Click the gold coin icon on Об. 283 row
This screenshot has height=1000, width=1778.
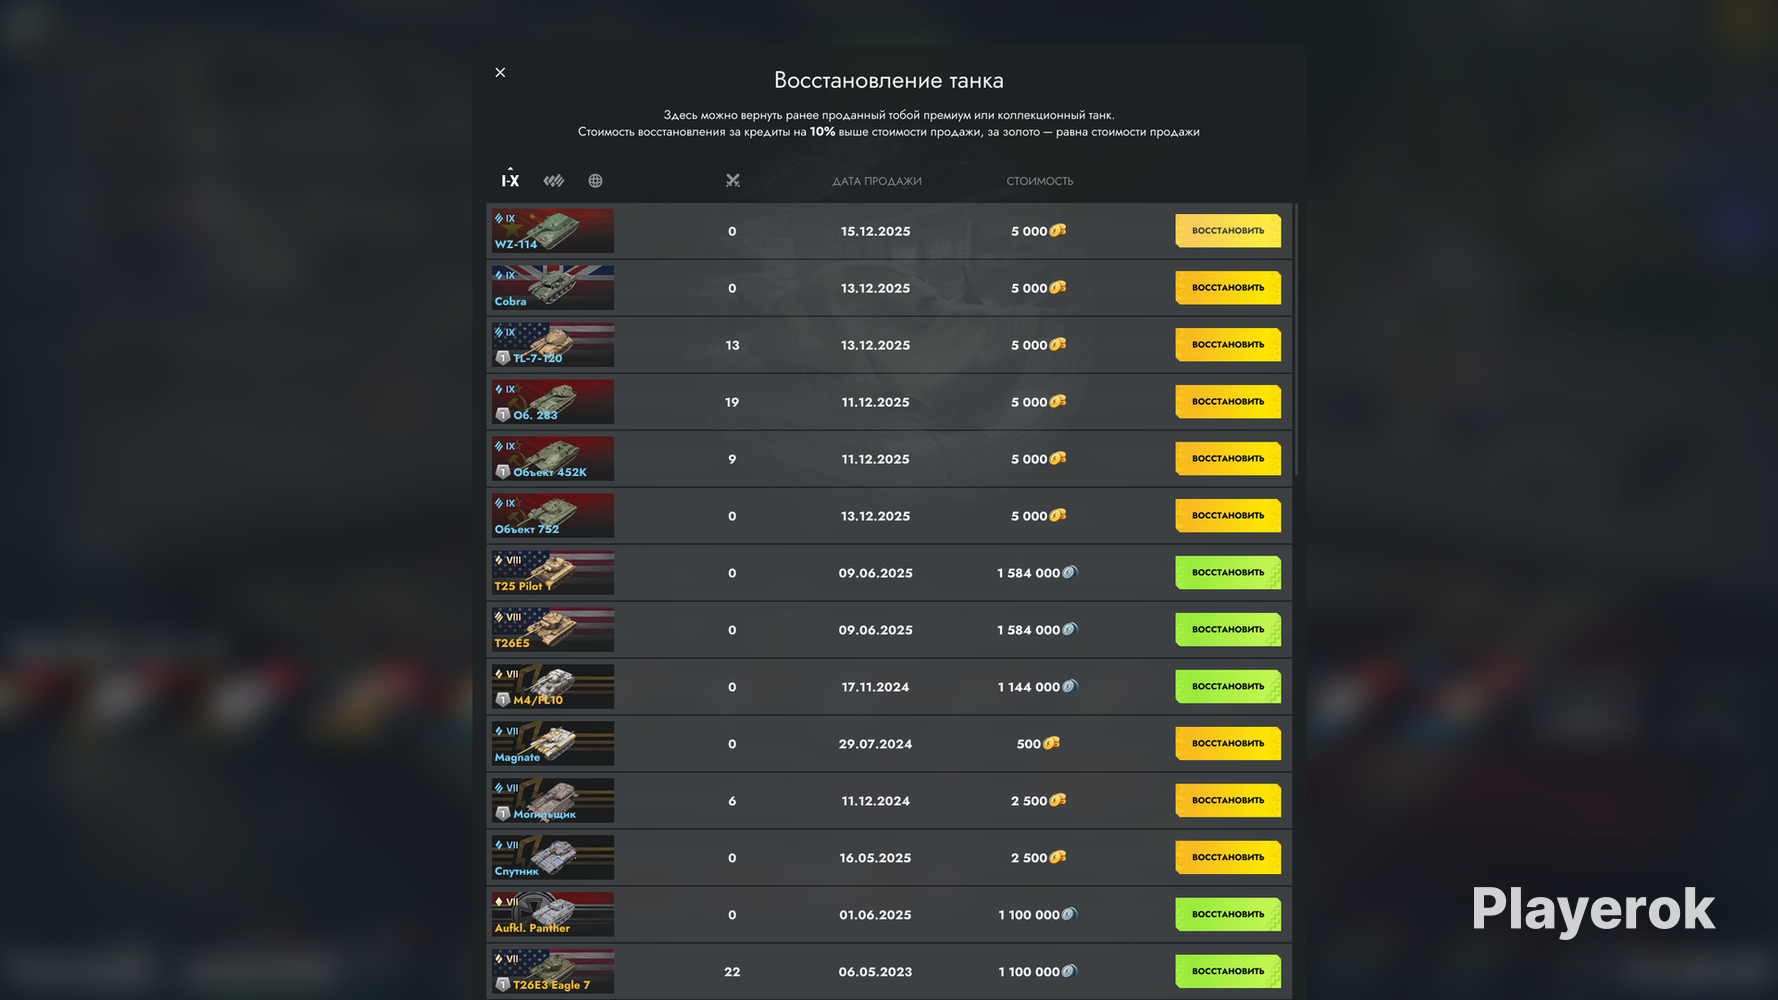[x=1058, y=401]
